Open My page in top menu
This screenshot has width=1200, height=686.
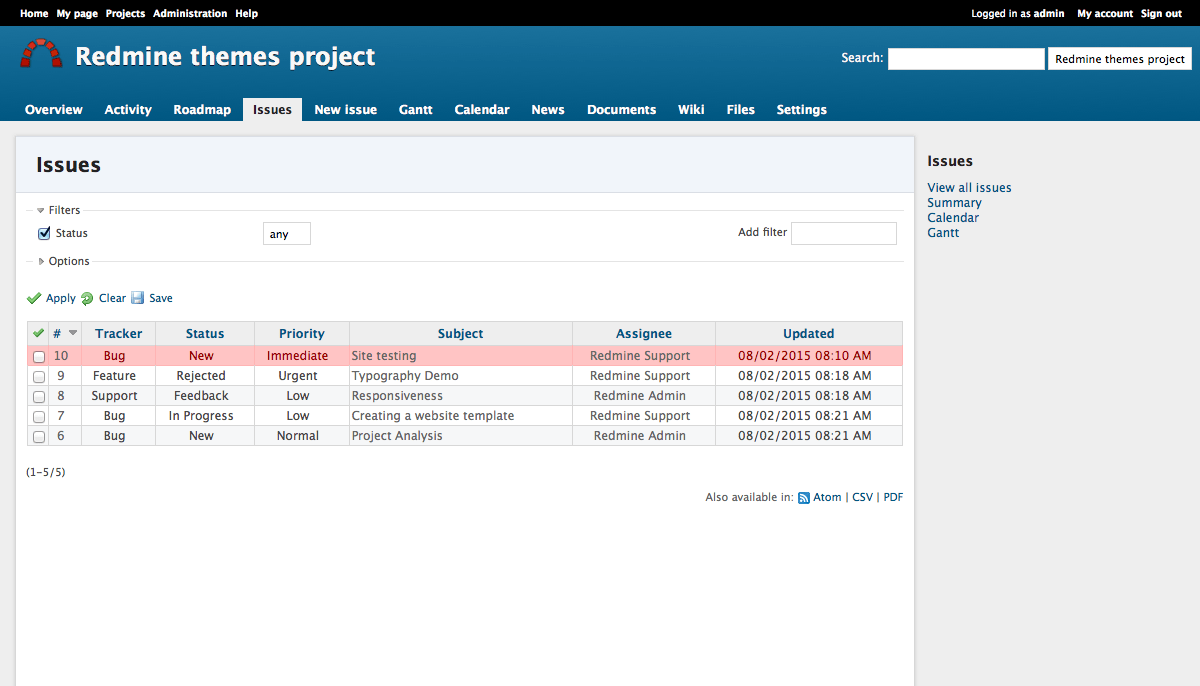tap(77, 13)
